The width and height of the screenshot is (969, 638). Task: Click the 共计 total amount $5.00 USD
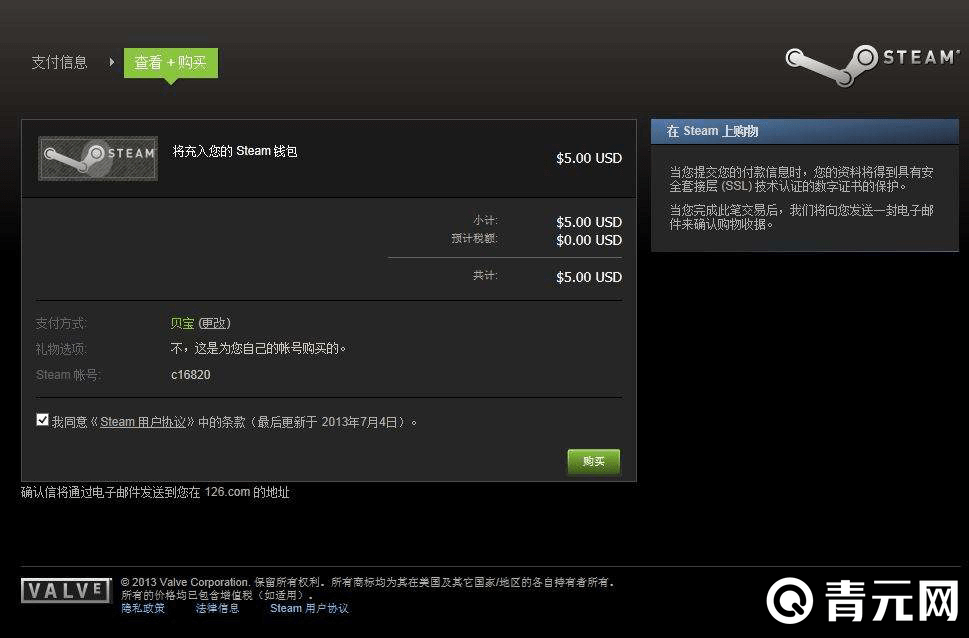click(x=589, y=277)
